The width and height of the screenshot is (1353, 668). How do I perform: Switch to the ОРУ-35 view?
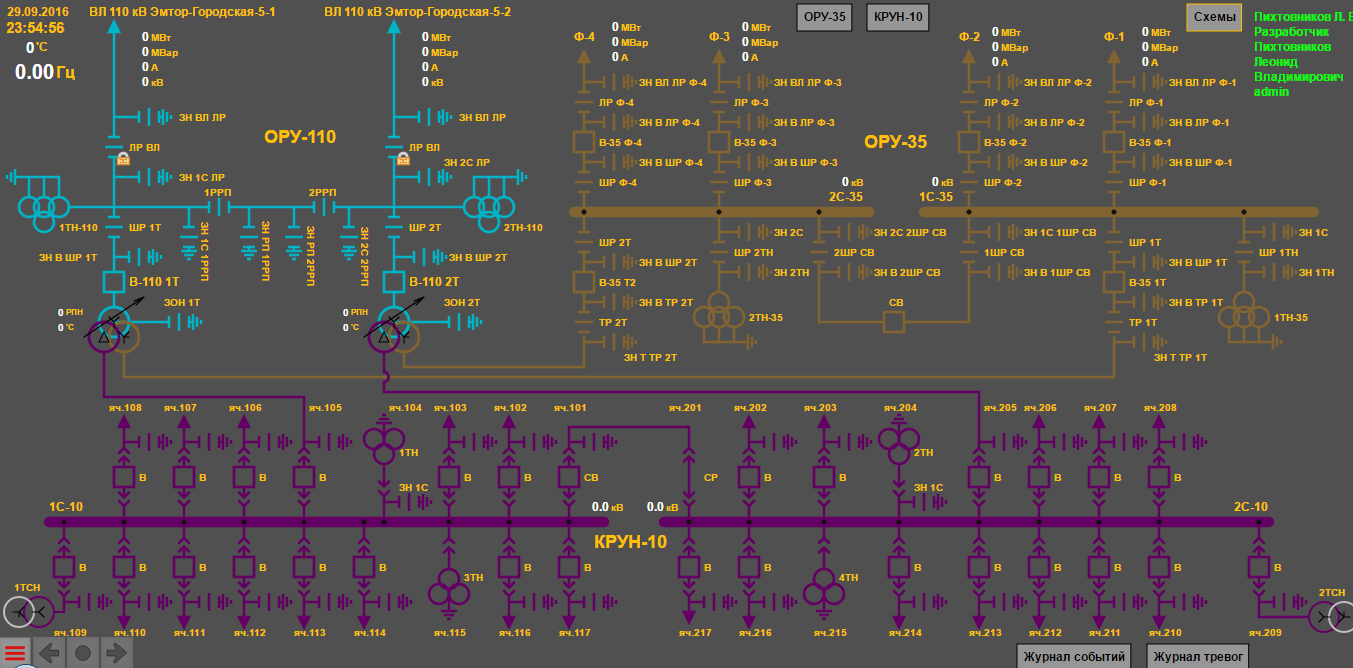(x=824, y=17)
